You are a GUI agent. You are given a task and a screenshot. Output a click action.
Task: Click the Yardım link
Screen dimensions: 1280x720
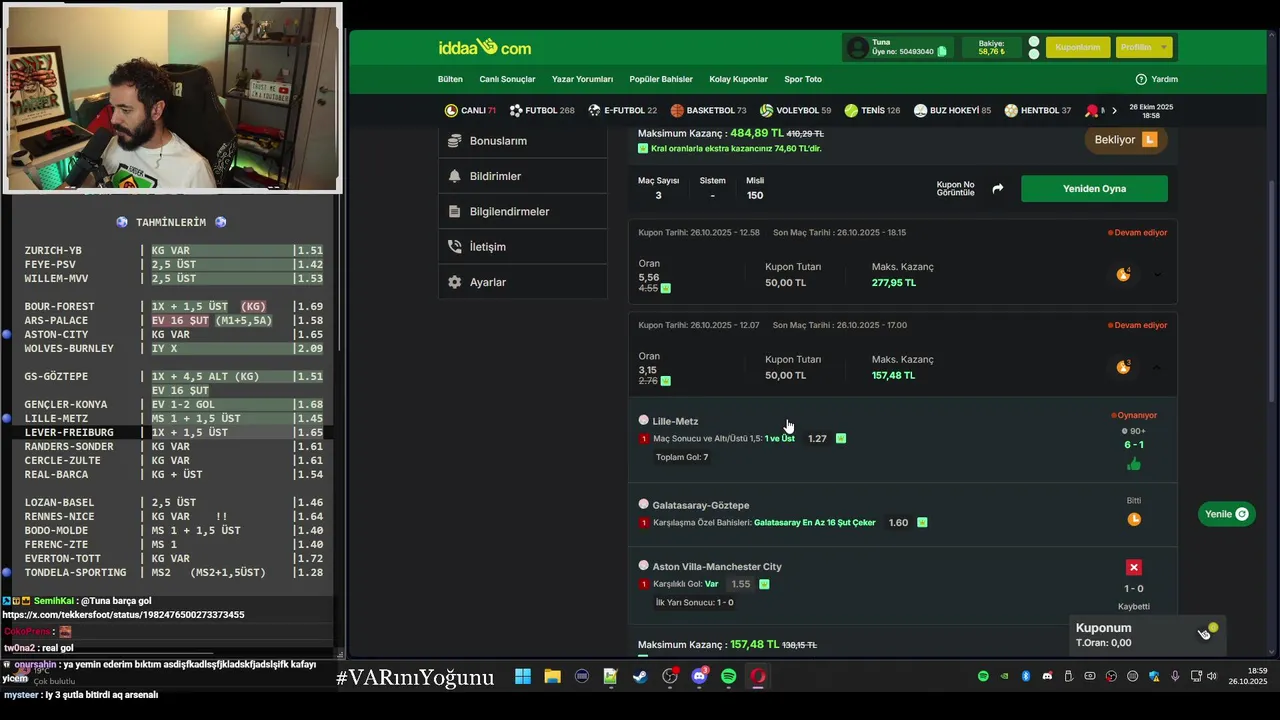click(1165, 79)
